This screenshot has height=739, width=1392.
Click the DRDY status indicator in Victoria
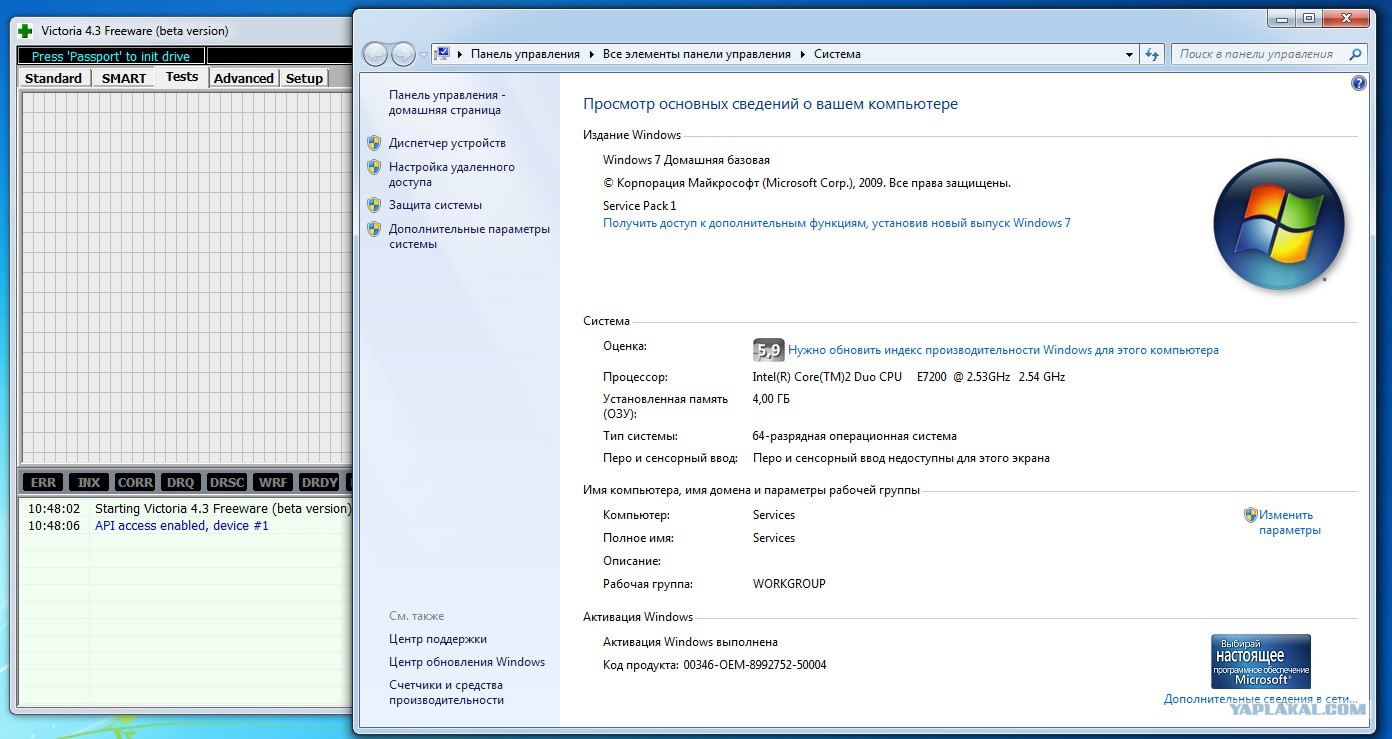319,482
